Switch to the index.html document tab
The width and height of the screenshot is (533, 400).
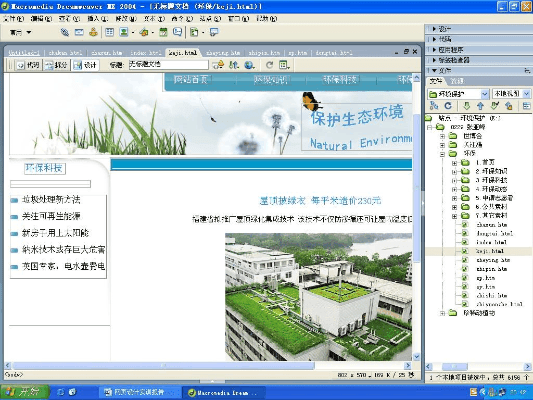(146, 53)
